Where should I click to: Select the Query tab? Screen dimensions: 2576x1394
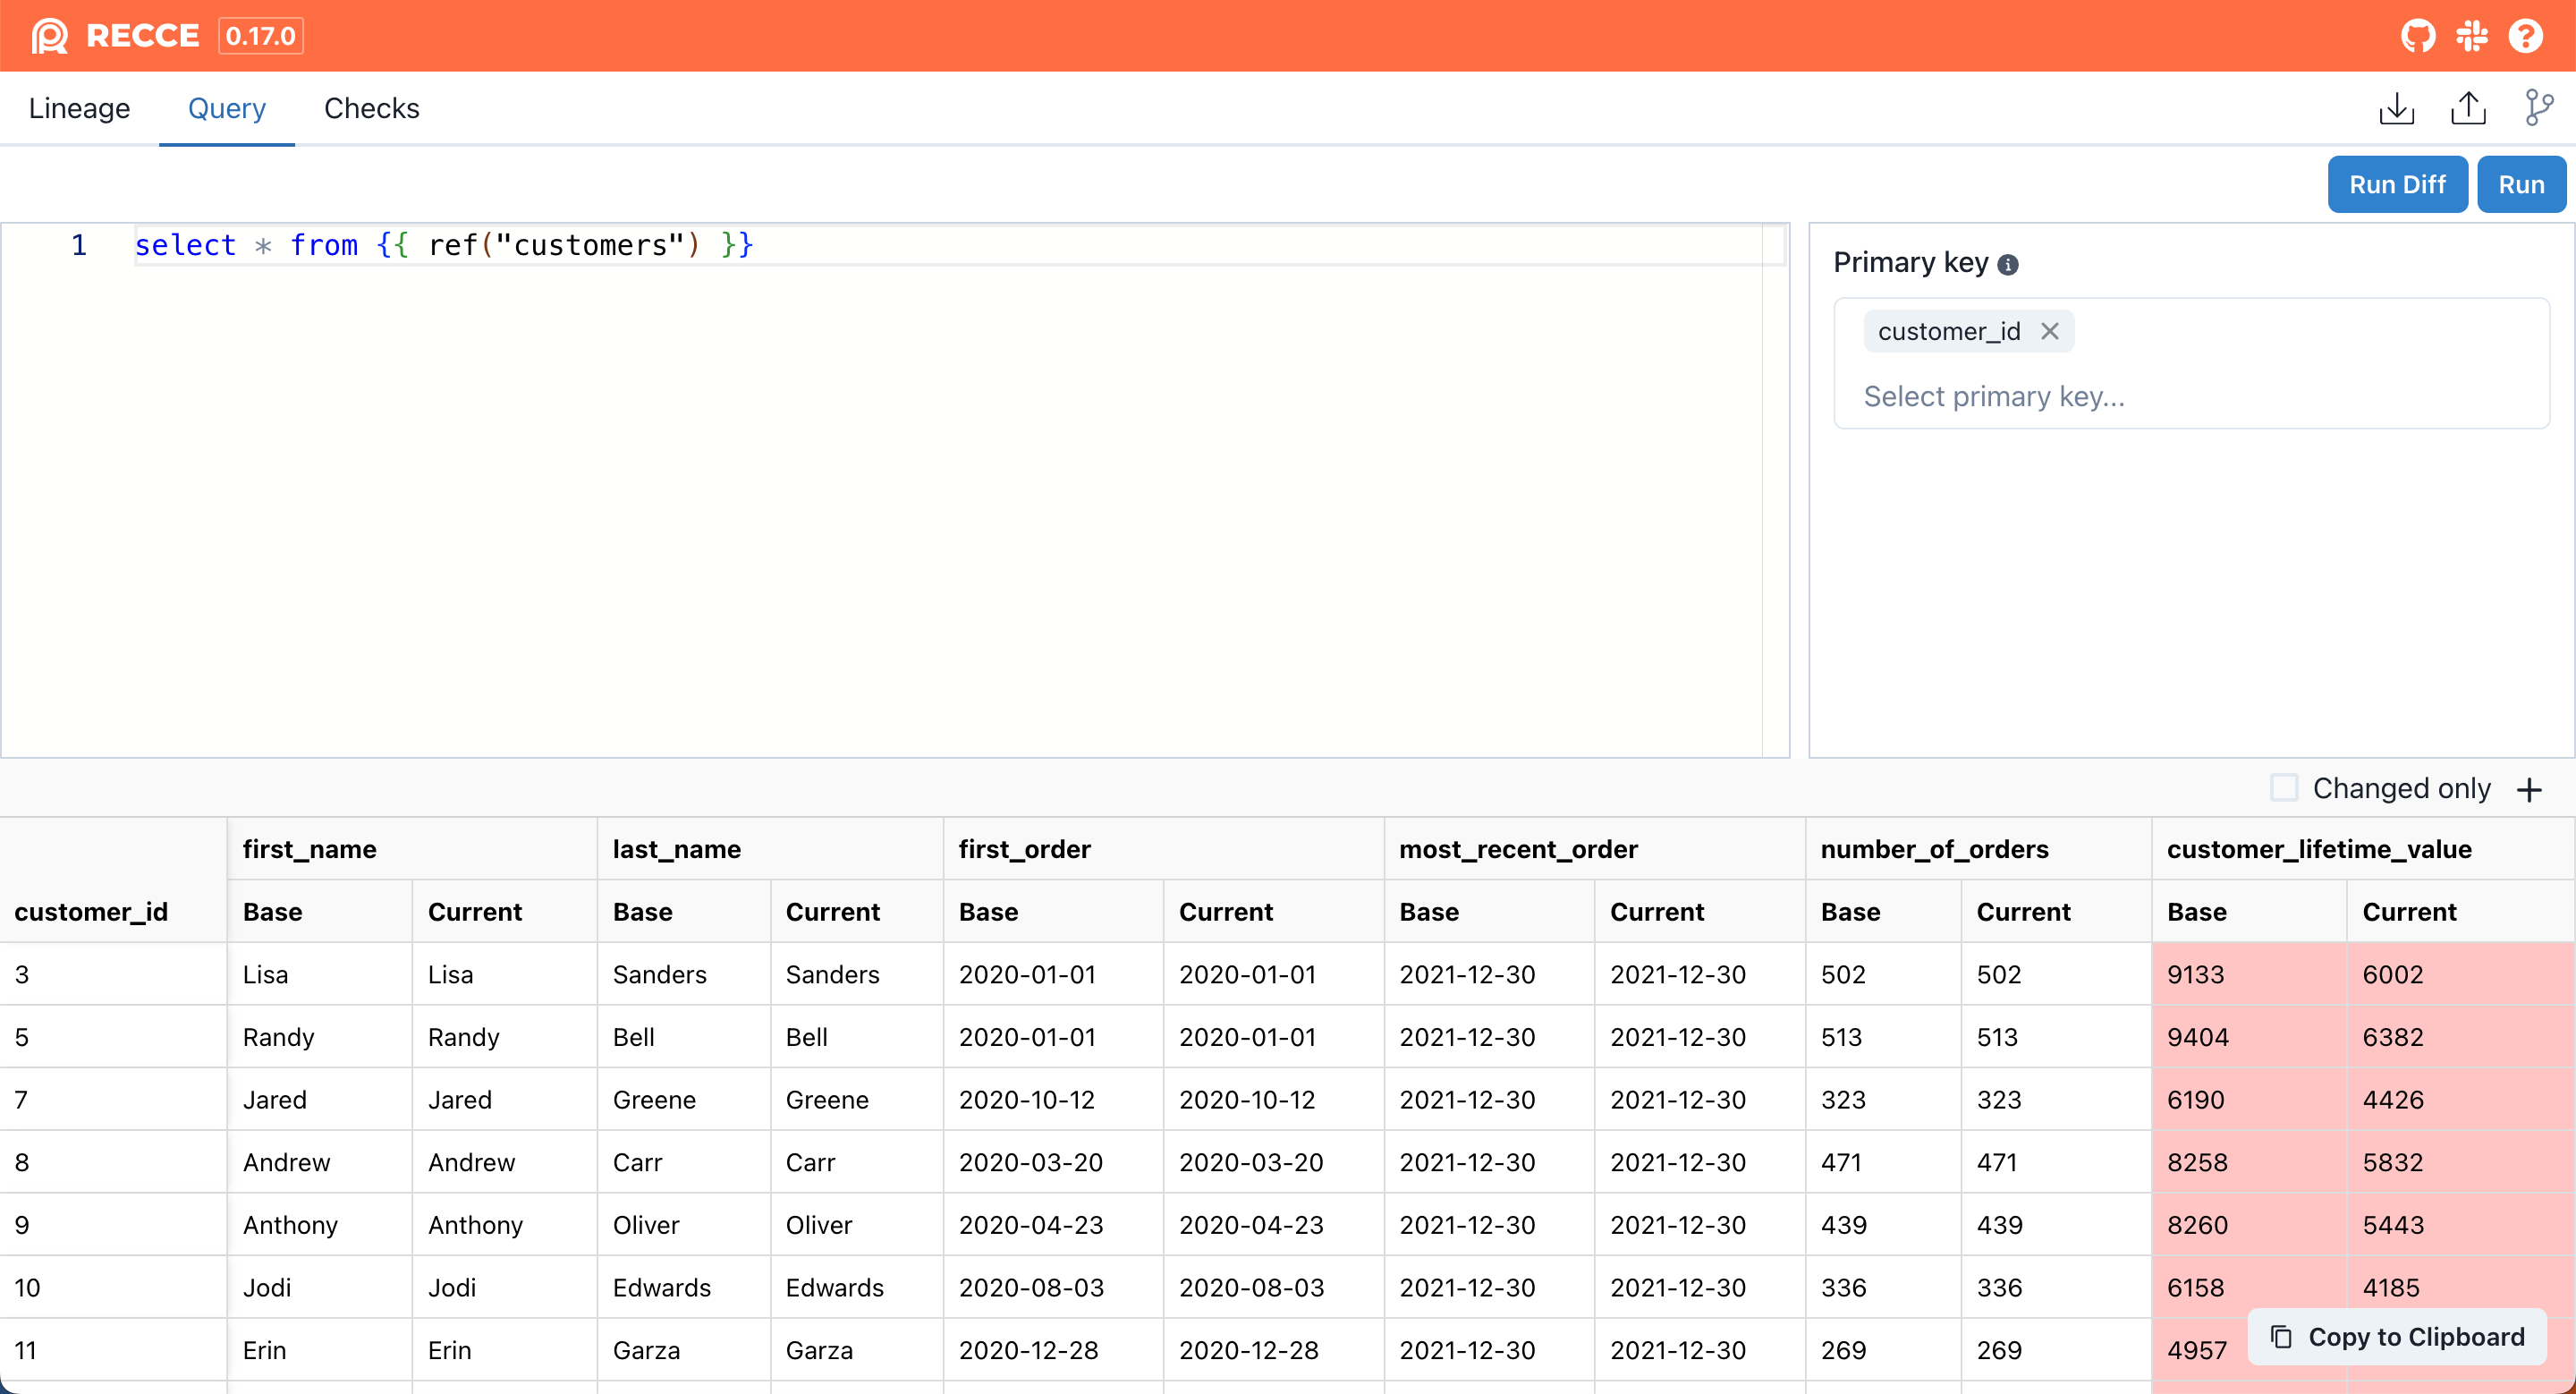point(226,108)
